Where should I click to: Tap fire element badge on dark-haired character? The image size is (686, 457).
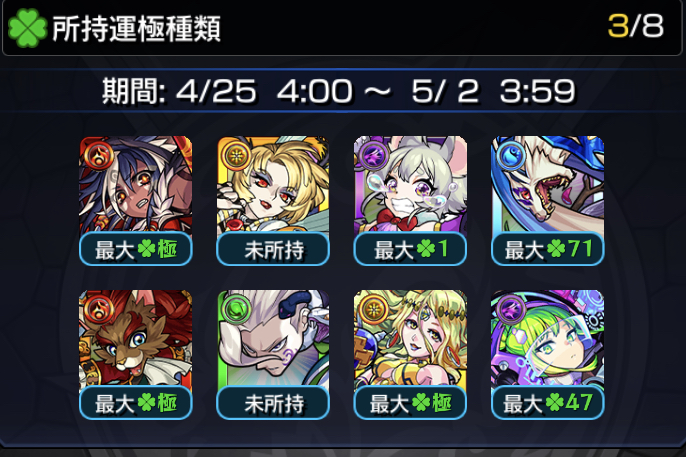[99, 155]
